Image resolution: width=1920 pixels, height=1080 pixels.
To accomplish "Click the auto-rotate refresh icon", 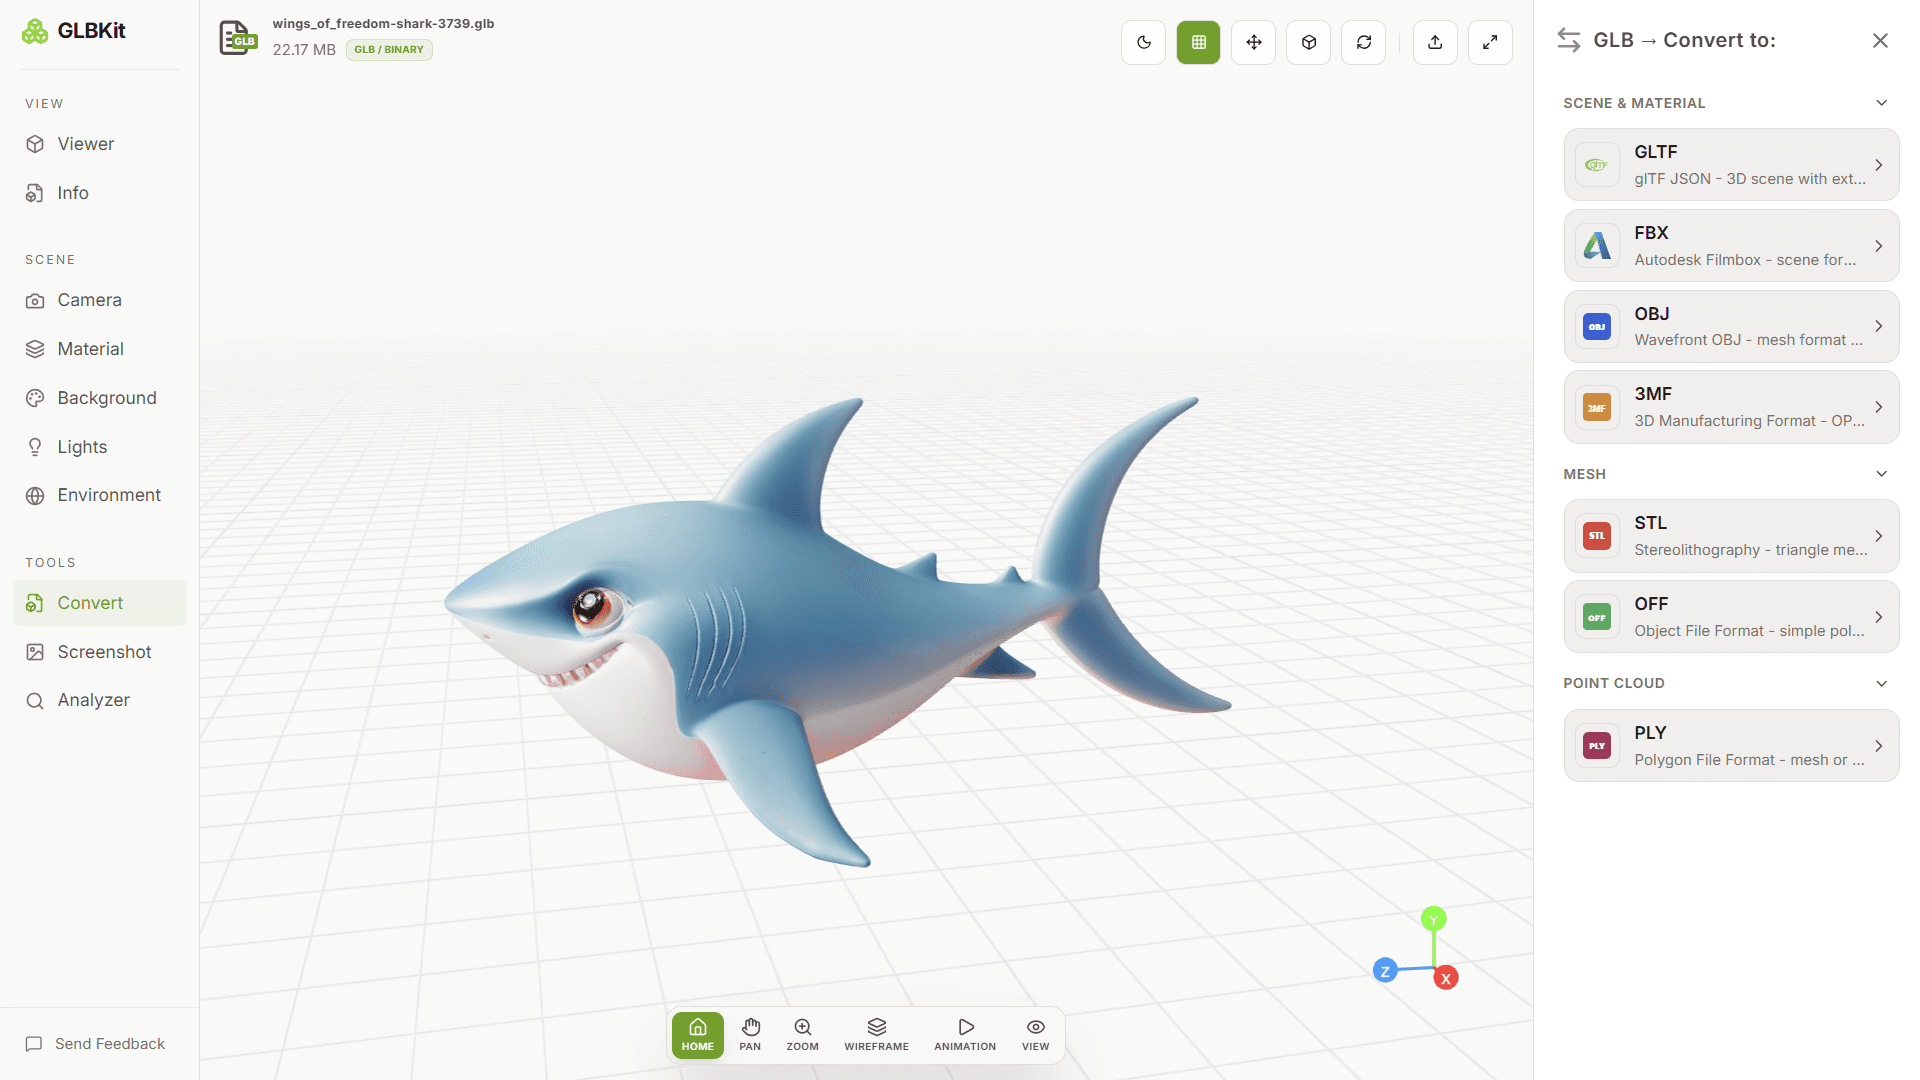I will (x=1363, y=42).
